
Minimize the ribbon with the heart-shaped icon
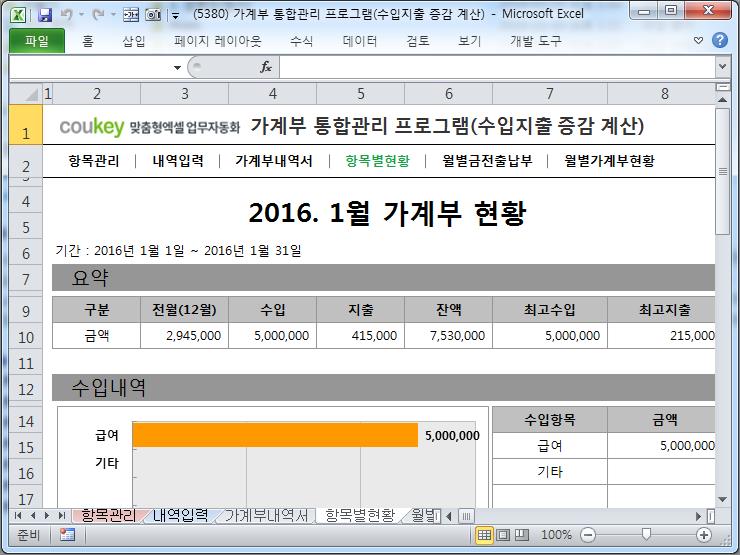[x=698, y=41]
